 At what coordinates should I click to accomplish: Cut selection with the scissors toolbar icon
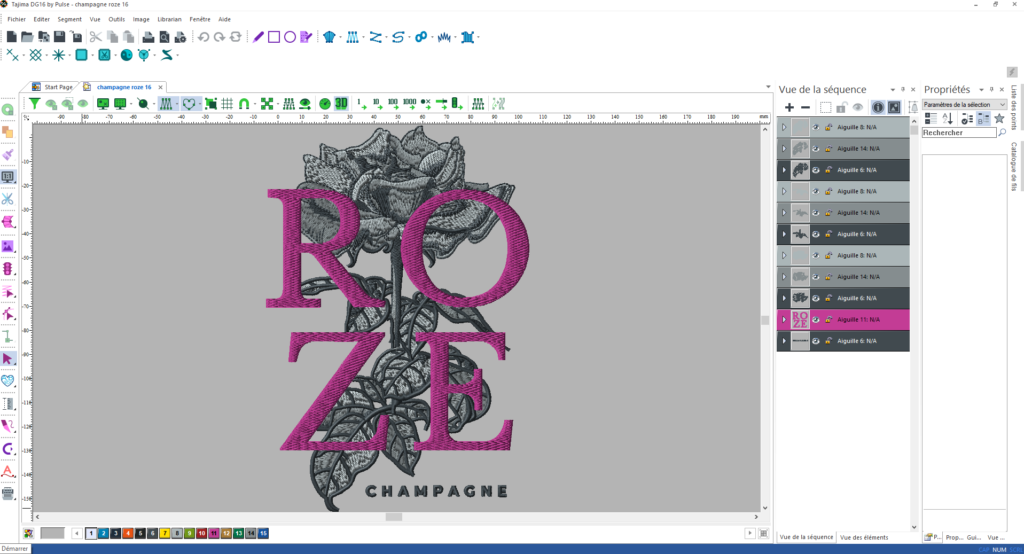click(95, 37)
